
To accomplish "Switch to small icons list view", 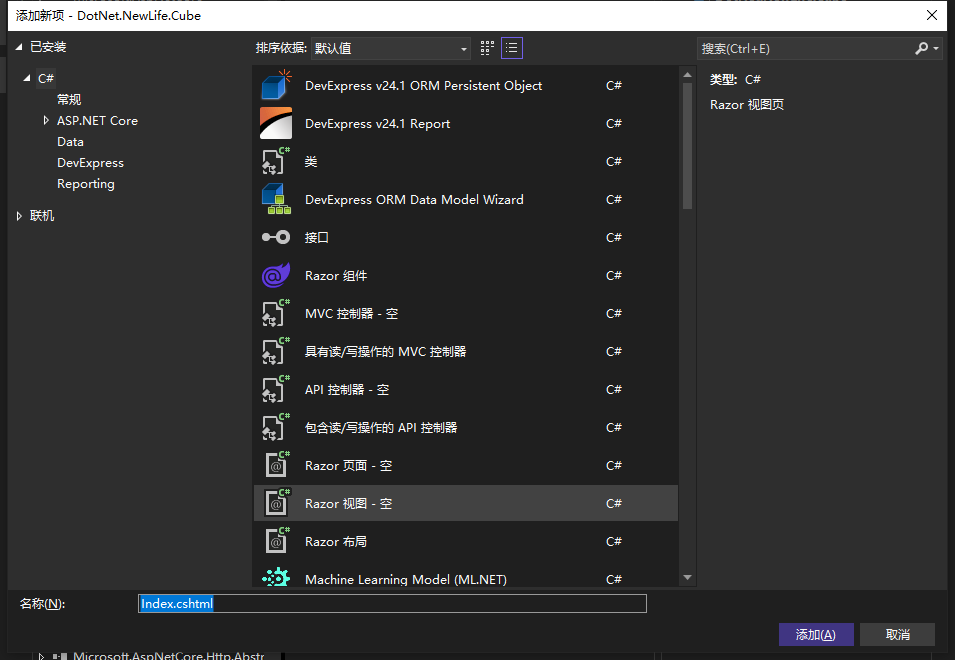I will 512,48.
